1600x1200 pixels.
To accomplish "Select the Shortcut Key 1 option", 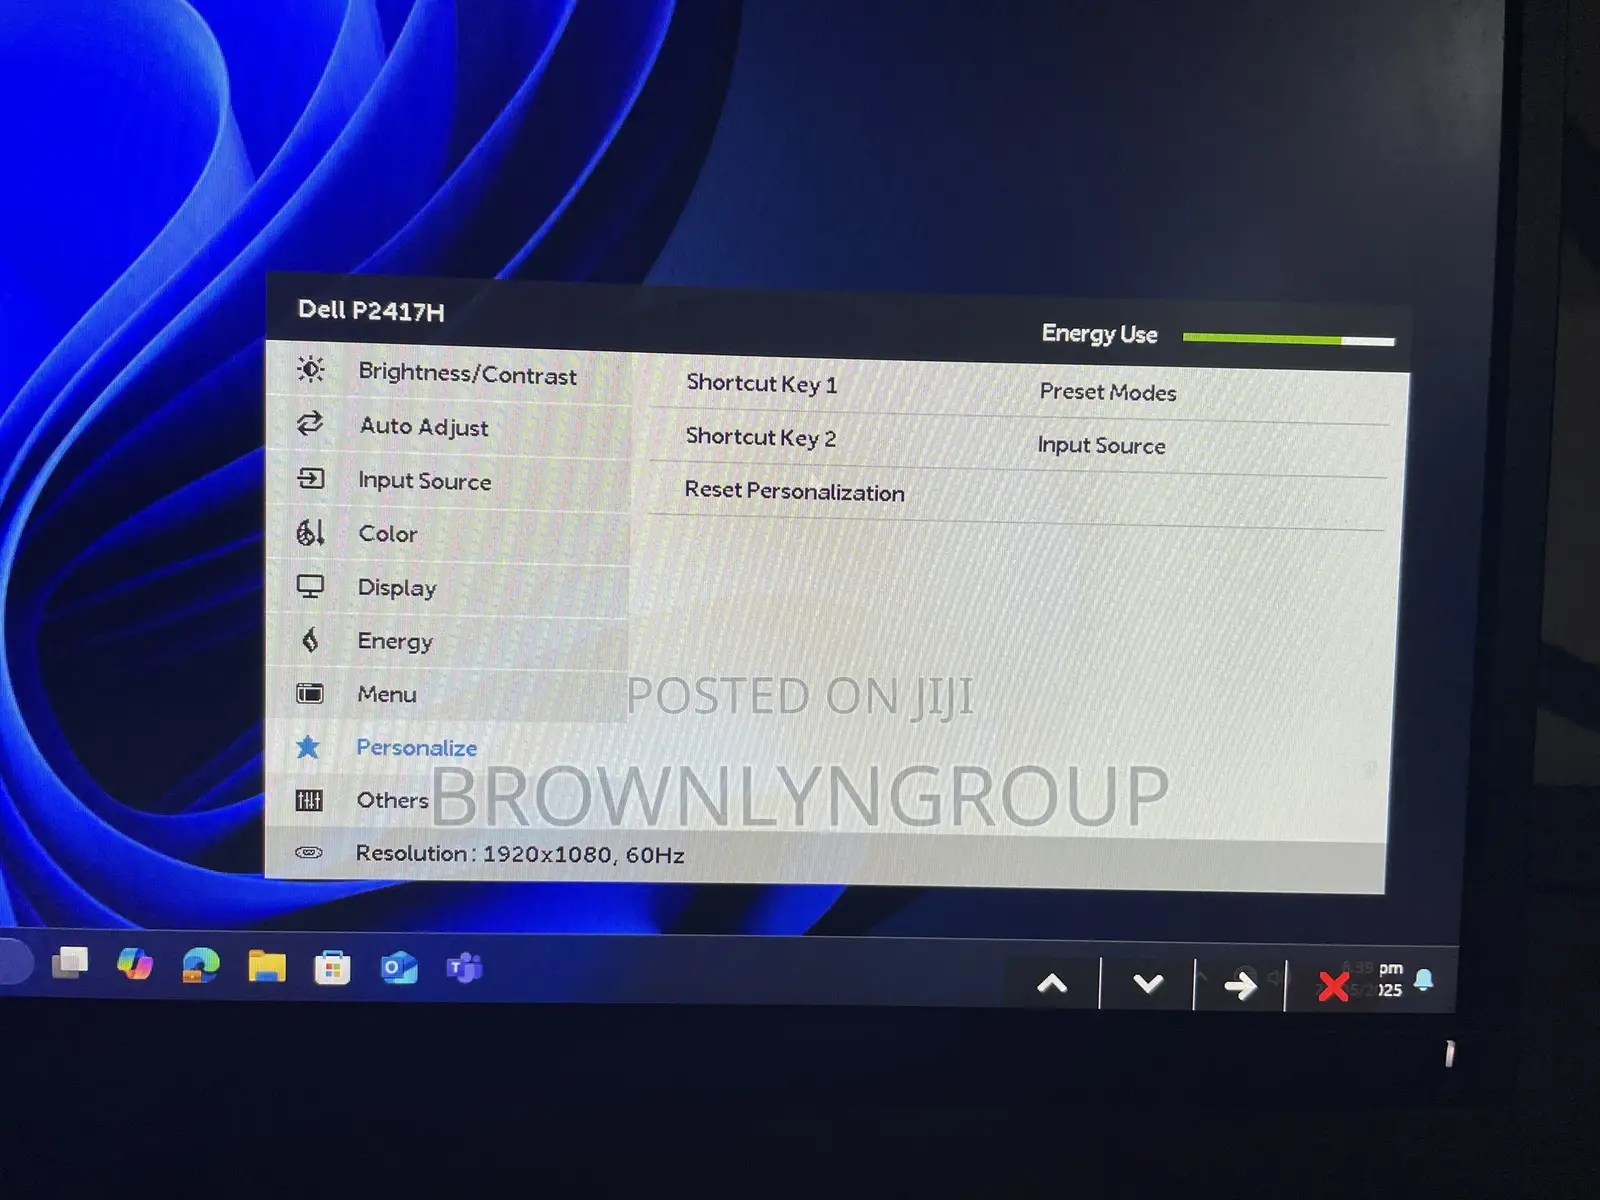I will point(761,384).
